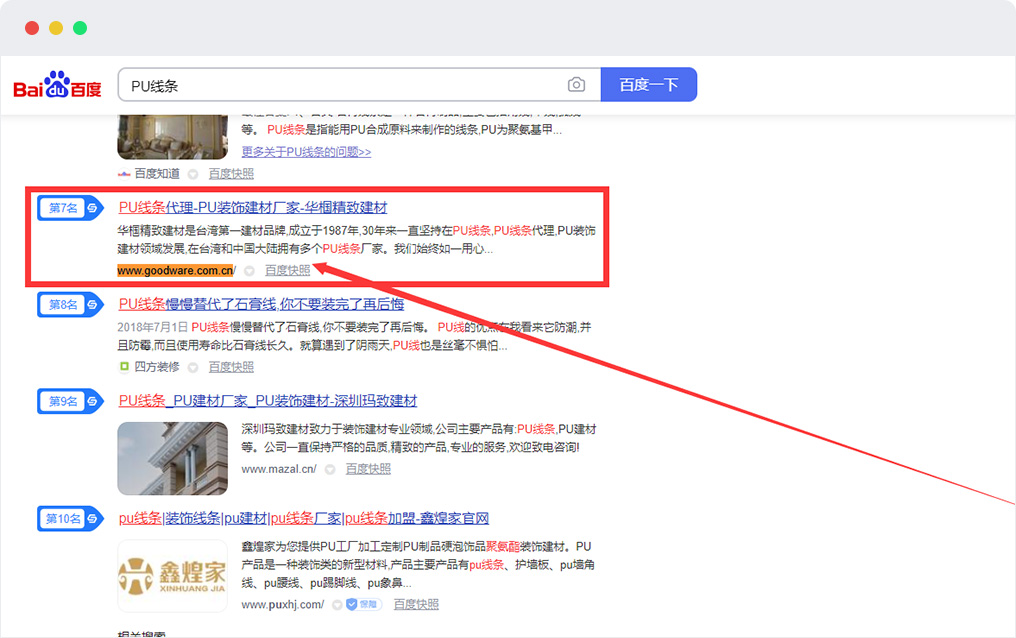This screenshot has width=1016, height=638.
Task: Click the green window maximize dot
Action: pyautogui.click(x=80, y=28)
